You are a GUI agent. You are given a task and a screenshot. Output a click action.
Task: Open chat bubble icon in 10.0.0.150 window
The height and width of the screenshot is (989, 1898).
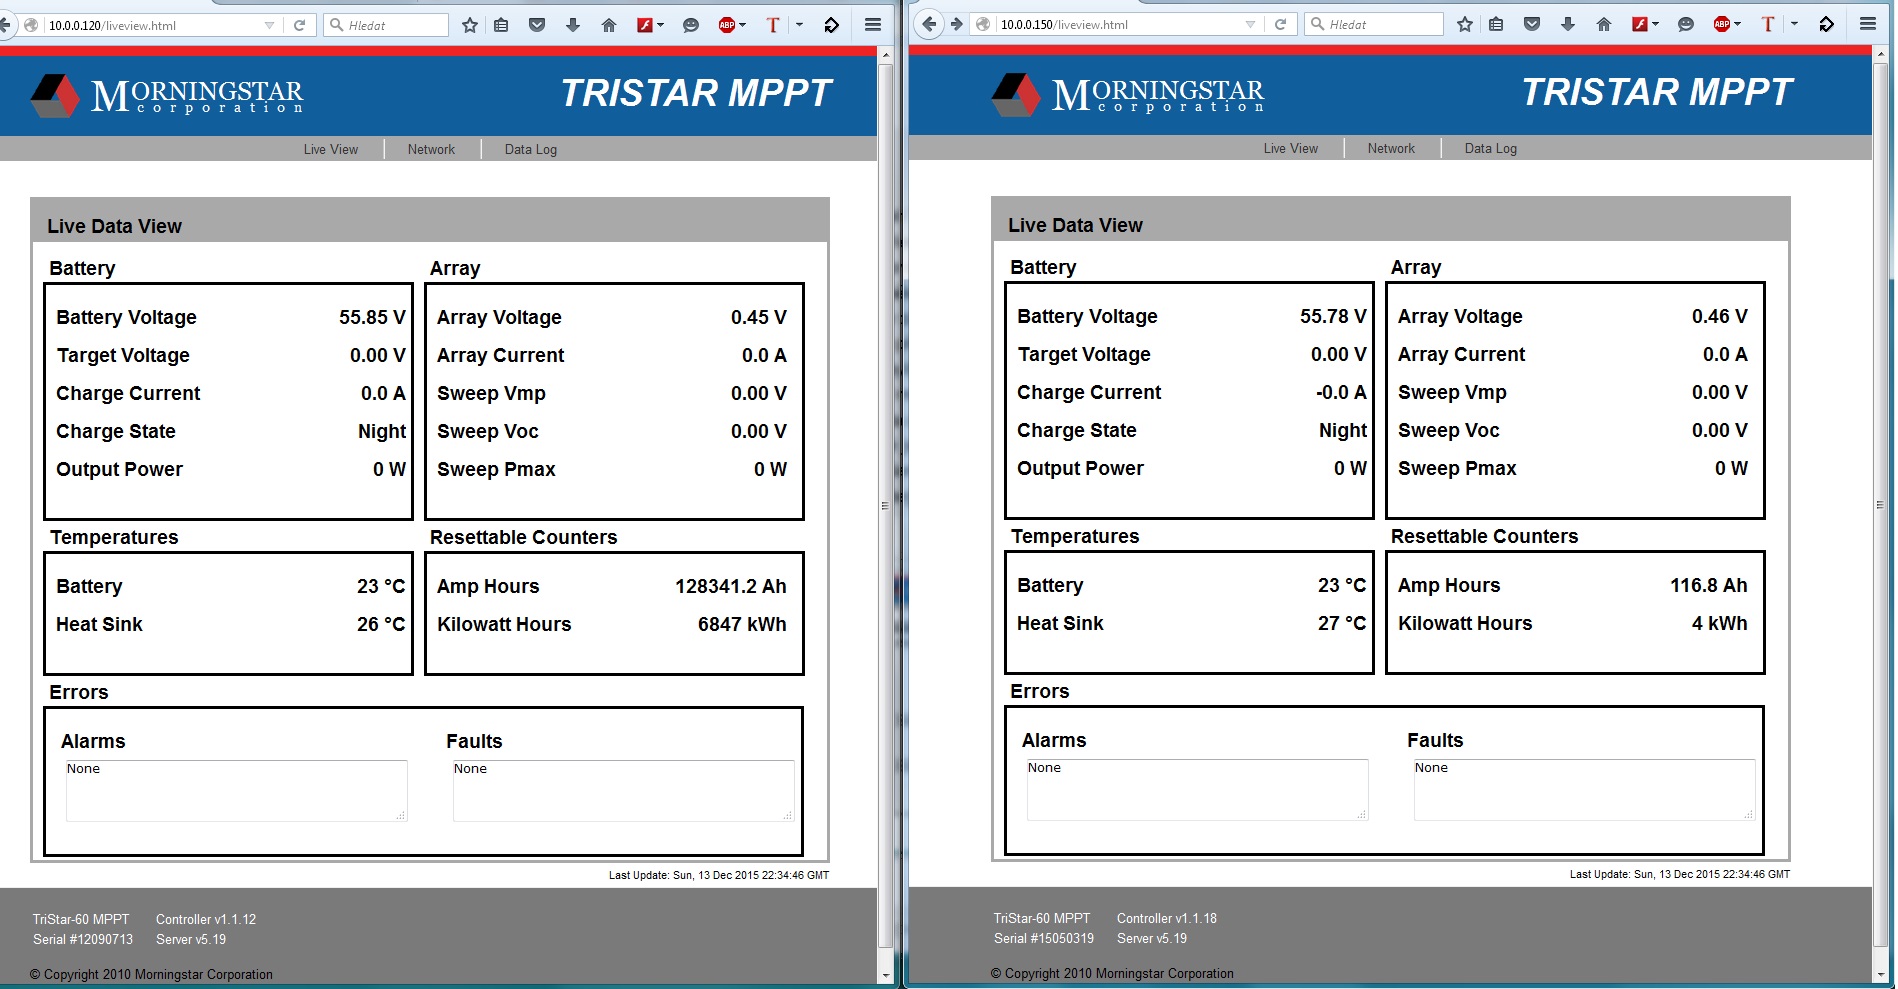(1686, 24)
